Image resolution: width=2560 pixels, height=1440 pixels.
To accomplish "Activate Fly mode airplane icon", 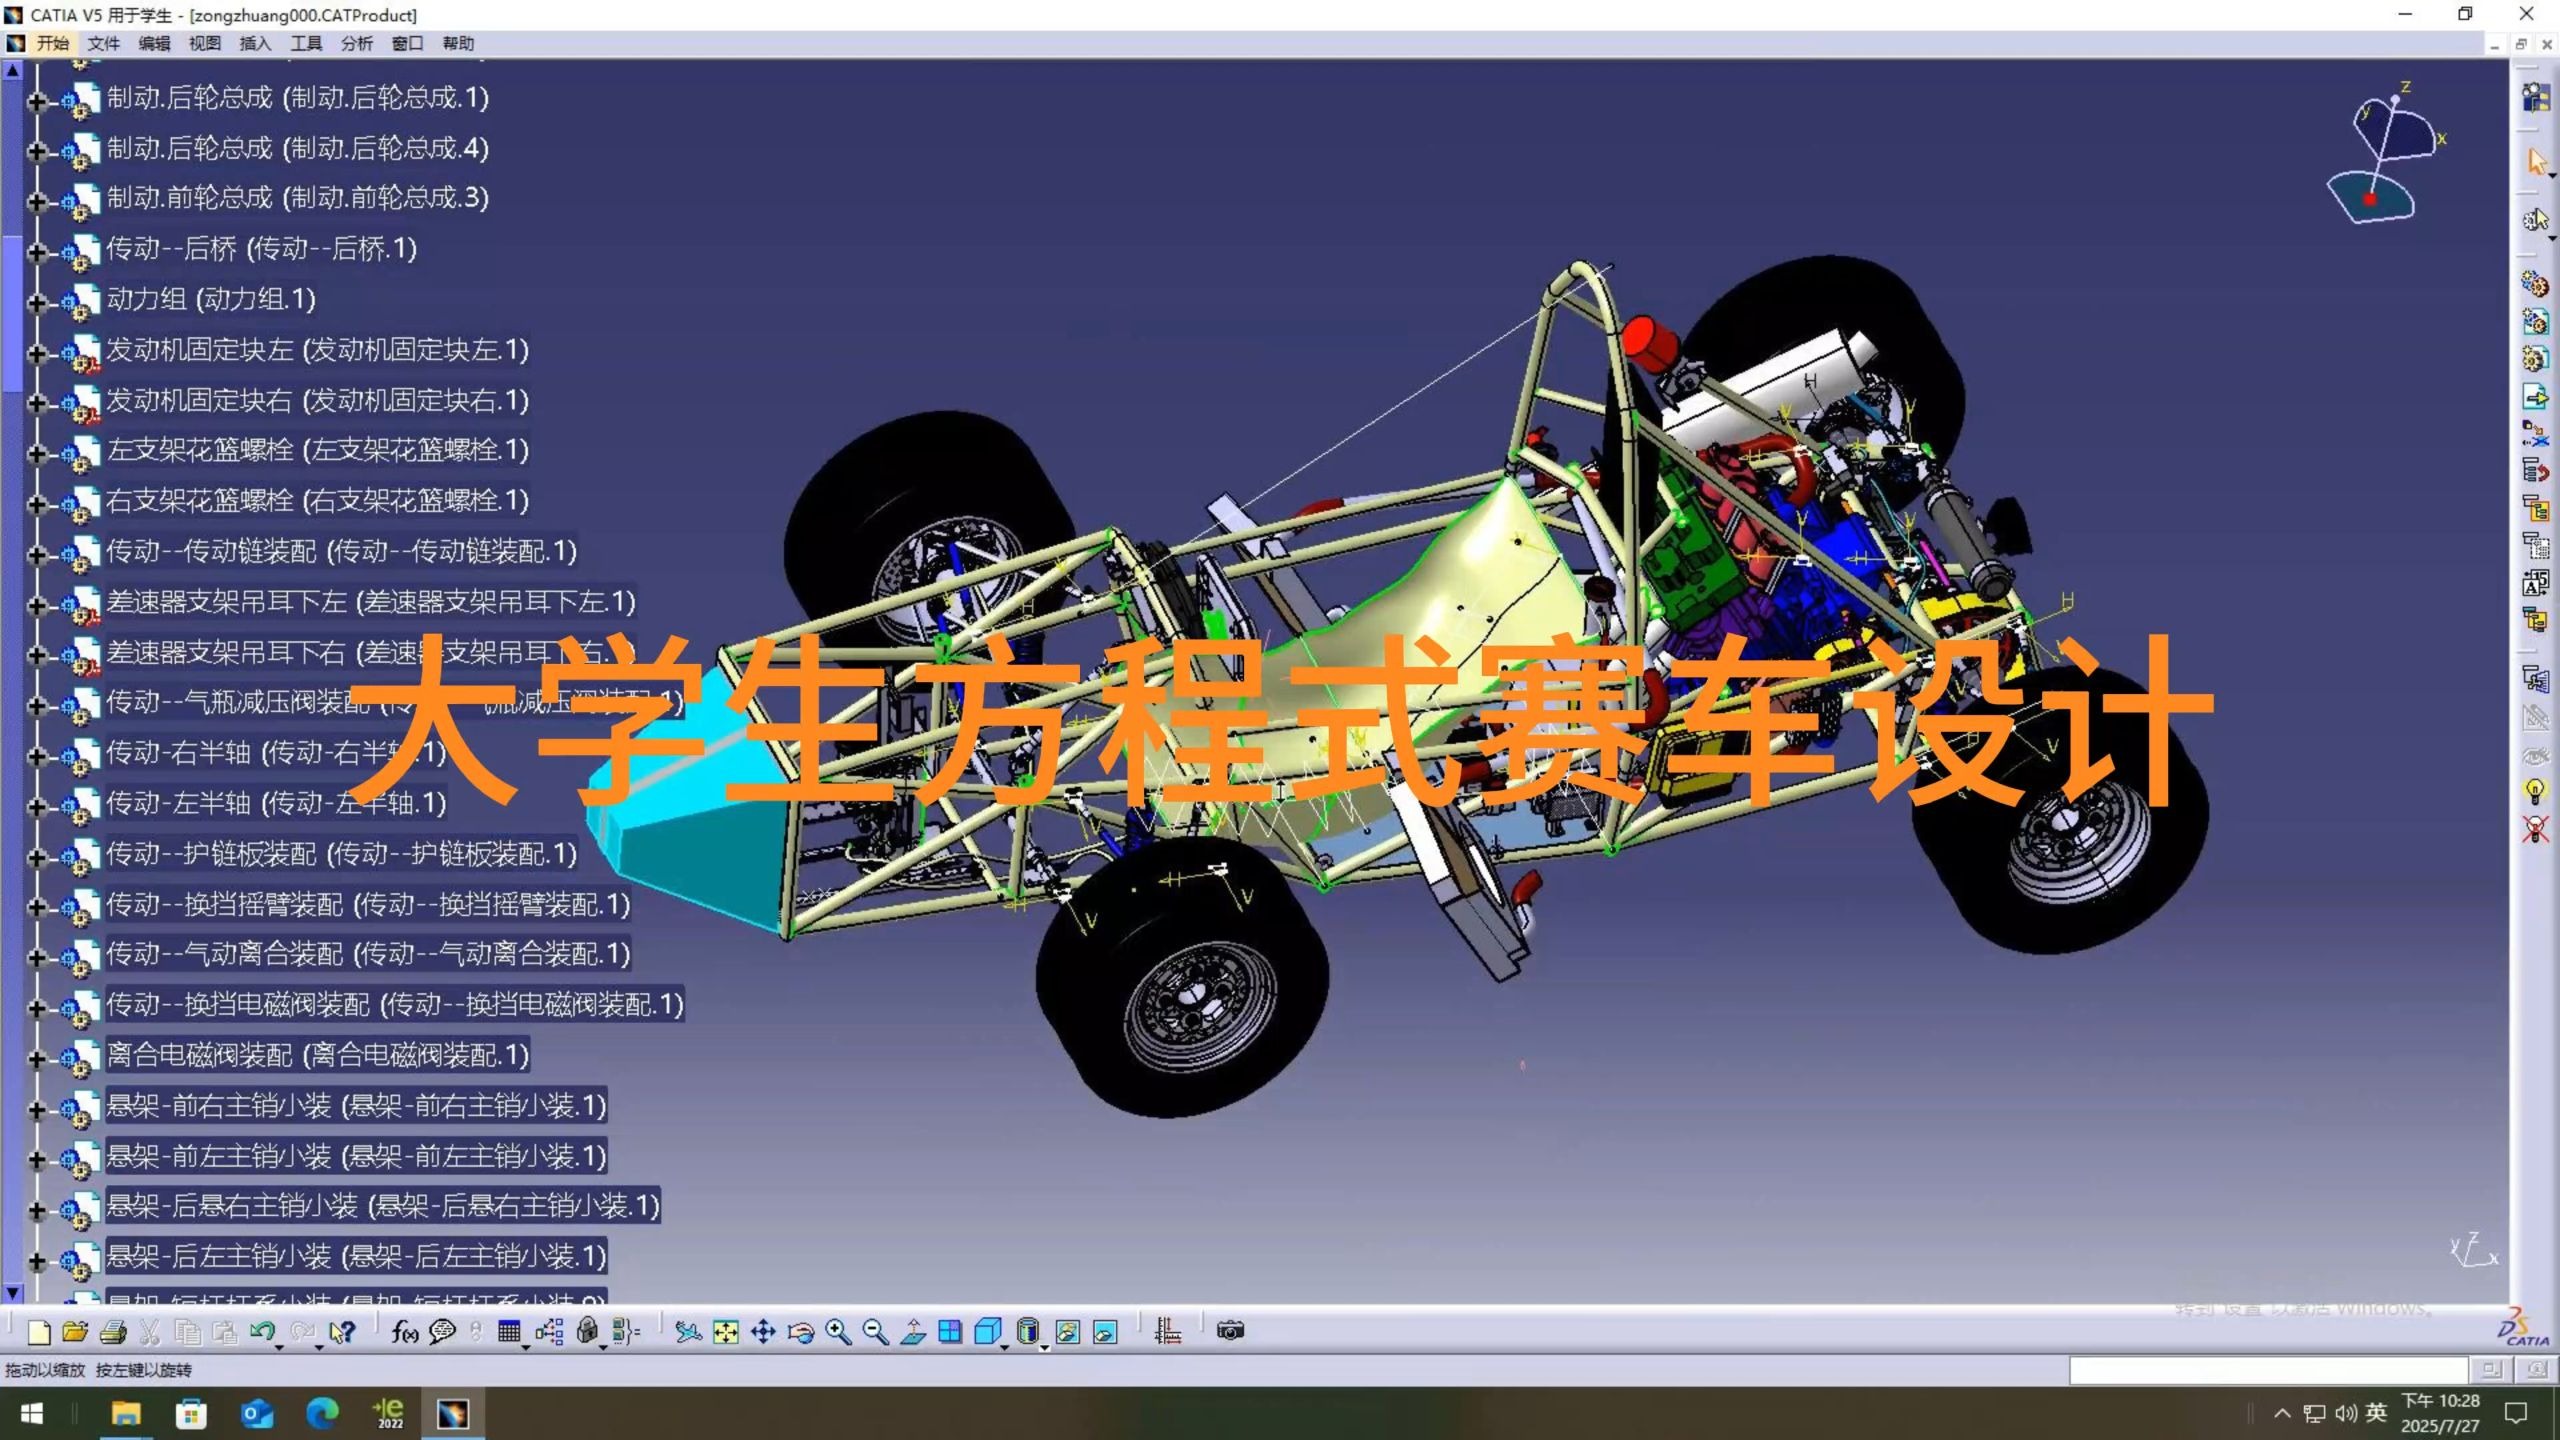I will pos(688,1332).
